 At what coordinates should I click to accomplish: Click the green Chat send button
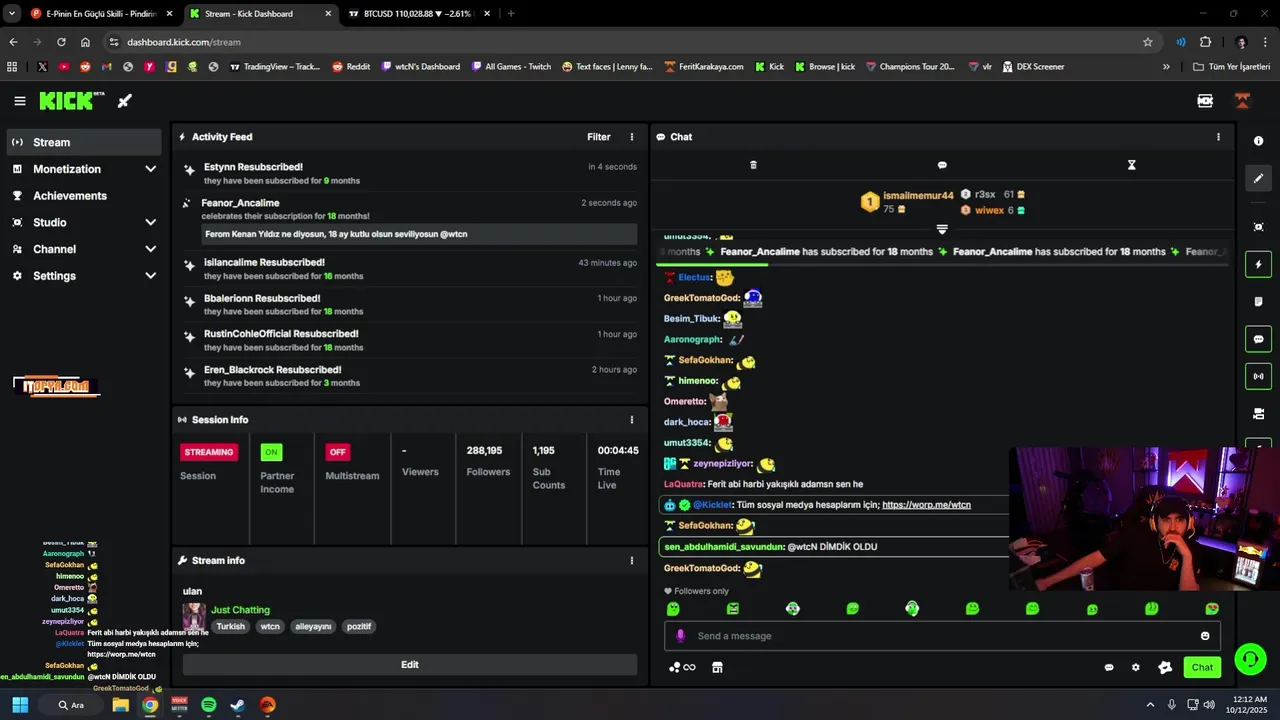pos(1201,667)
